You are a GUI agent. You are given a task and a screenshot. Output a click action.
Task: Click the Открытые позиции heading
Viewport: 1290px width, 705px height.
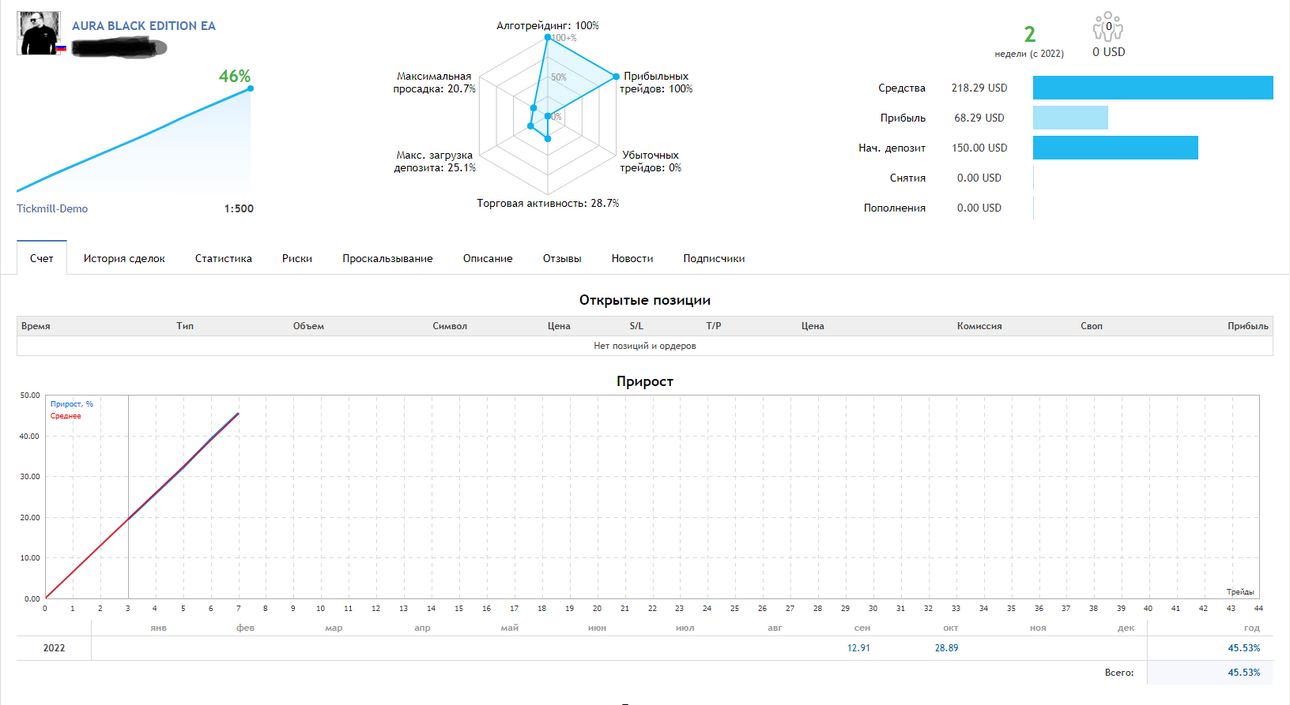click(x=645, y=300)
